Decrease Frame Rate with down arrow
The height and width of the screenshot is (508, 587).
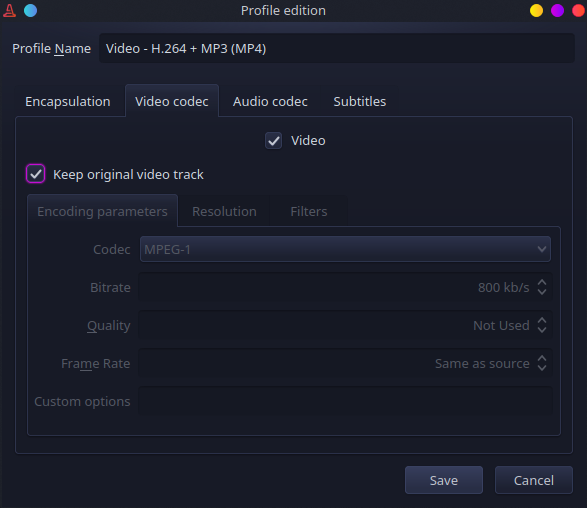tap(542, 368)
